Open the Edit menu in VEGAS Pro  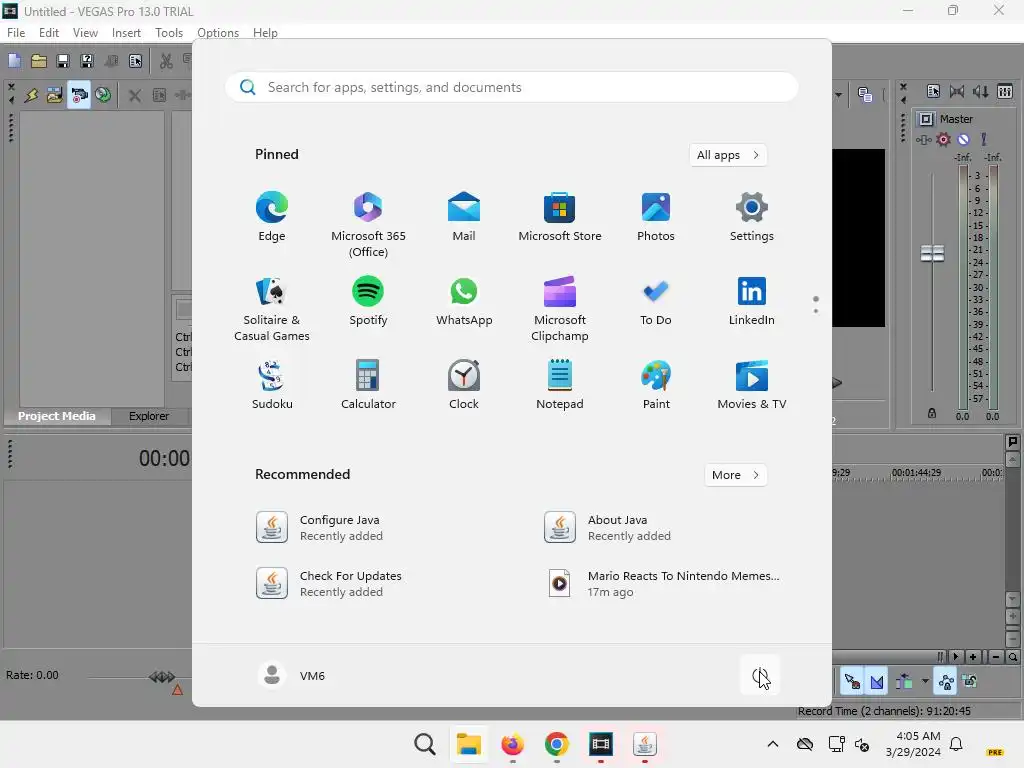point(48,33)
